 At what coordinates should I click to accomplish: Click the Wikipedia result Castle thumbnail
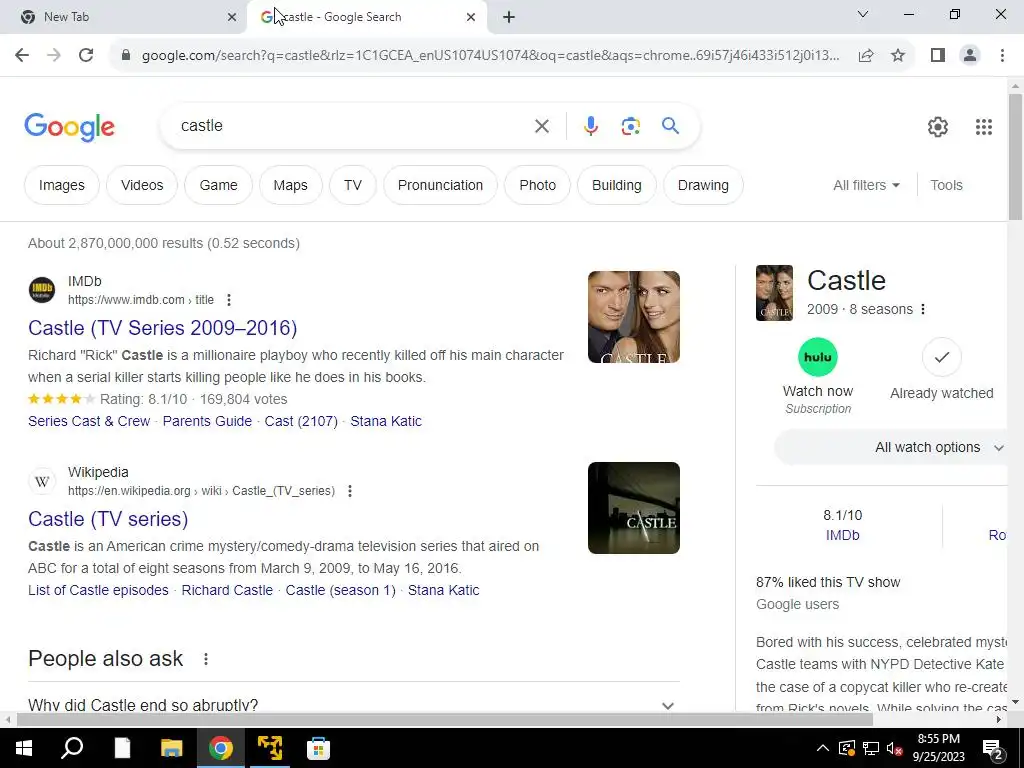click(x=633, y=508)
